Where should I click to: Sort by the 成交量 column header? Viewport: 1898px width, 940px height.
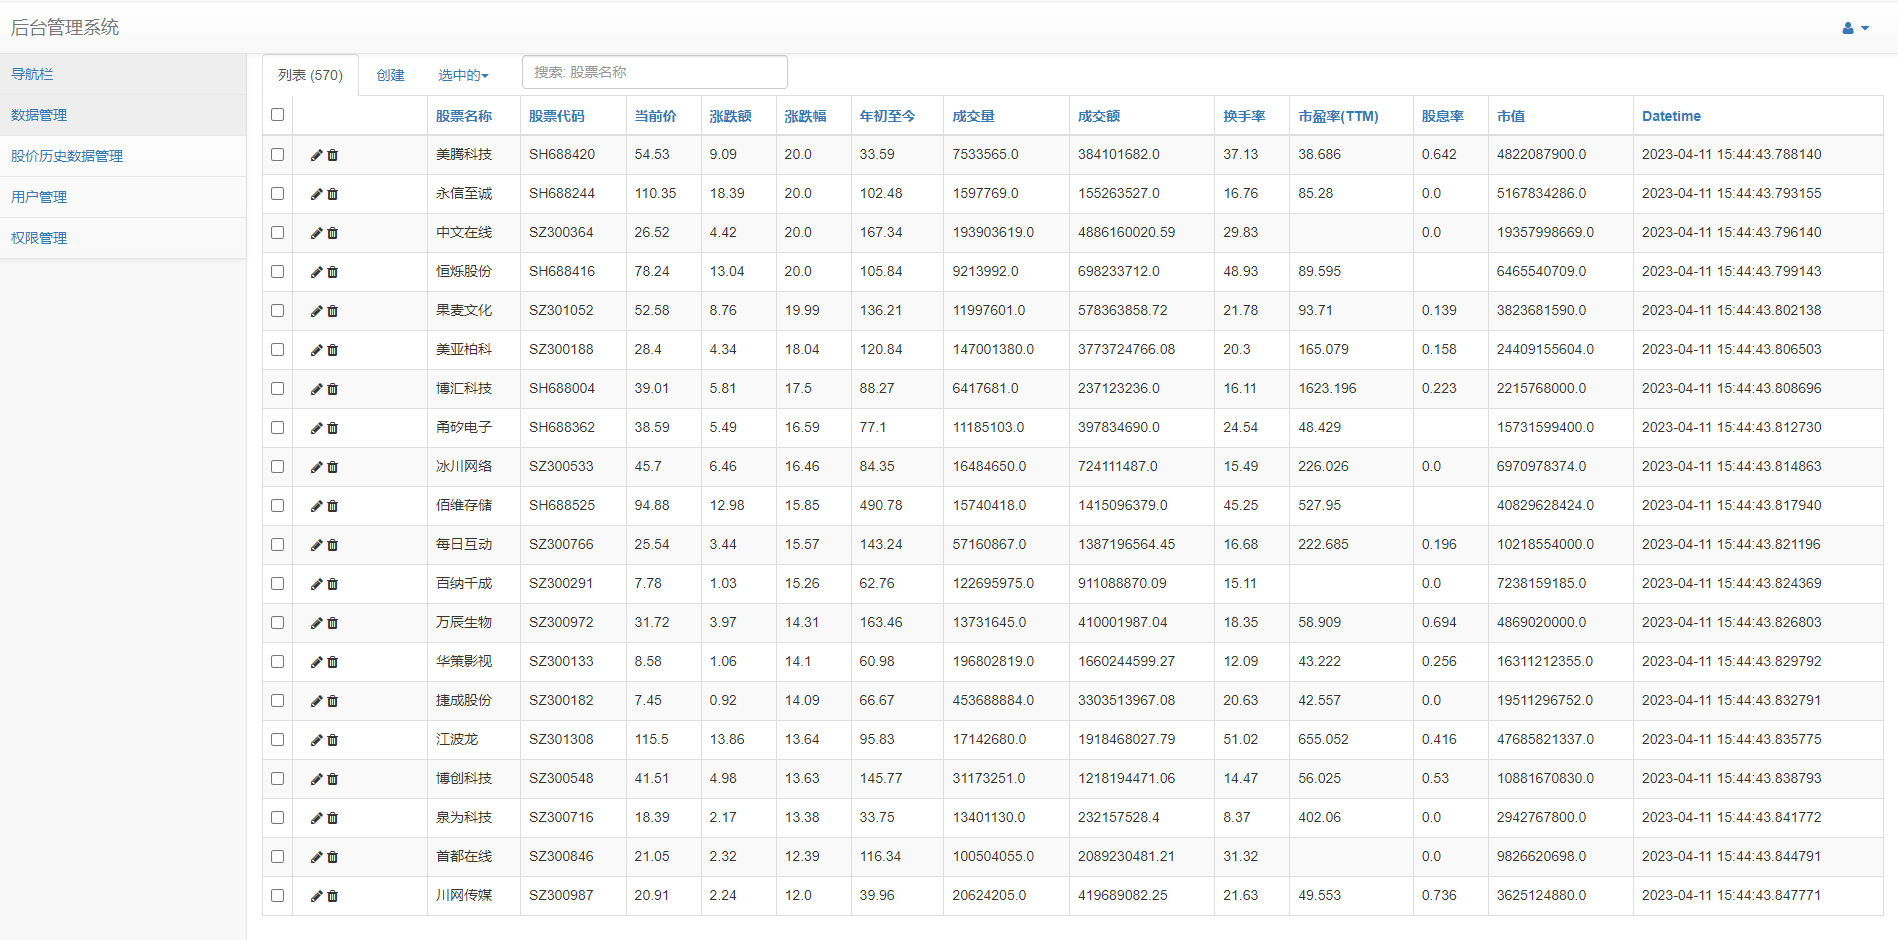click(973, 116)
